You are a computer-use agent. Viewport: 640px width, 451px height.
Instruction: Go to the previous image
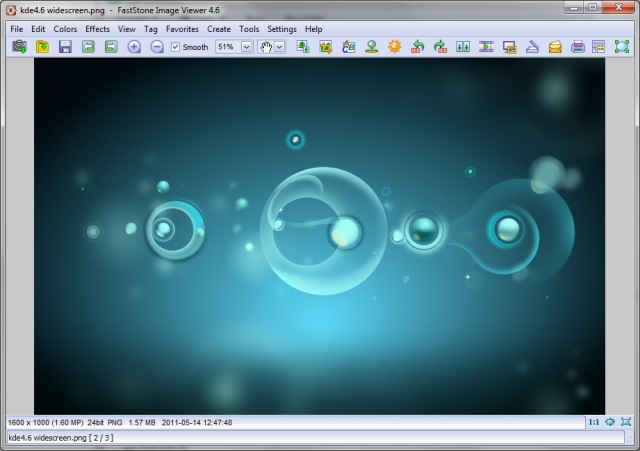[88, 47]
